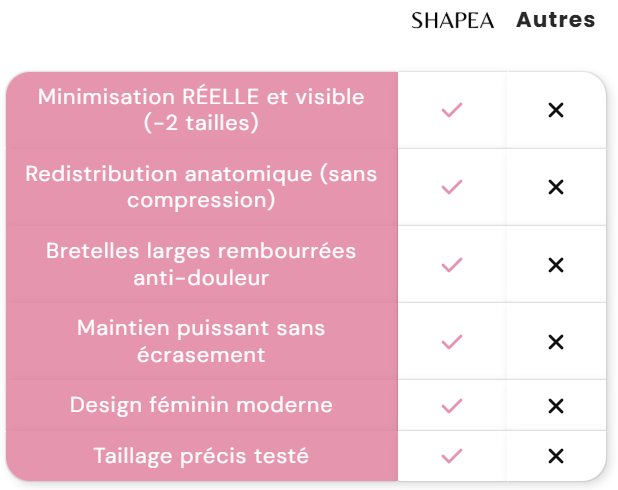
Task: Select the SHAPEA column header logo
Action: (x=452, y=20)
